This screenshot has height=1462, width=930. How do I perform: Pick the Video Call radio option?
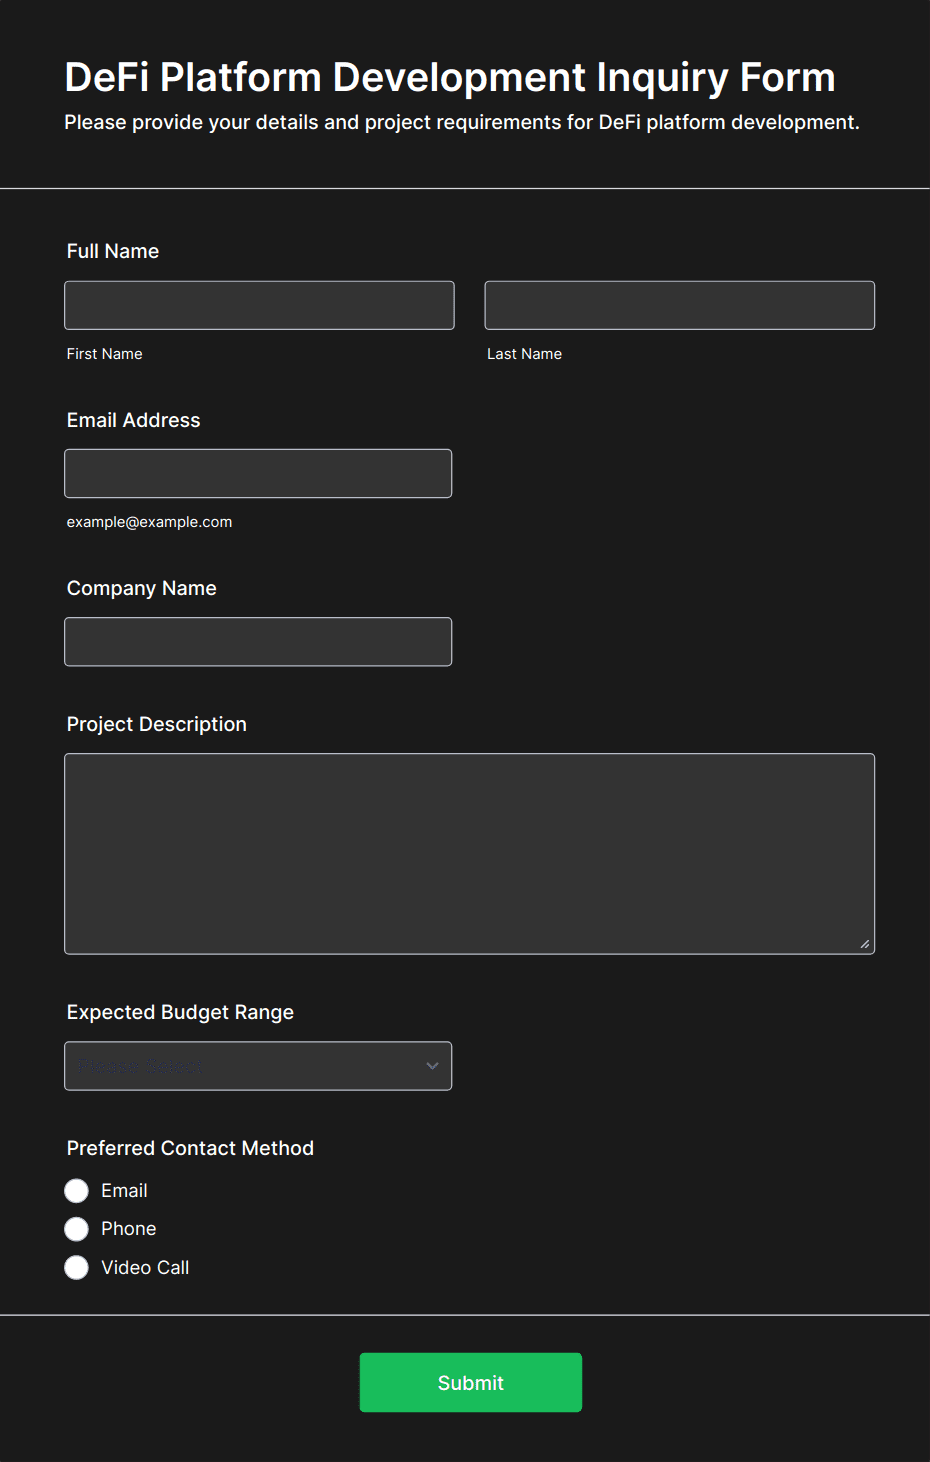pos(77,1268)
